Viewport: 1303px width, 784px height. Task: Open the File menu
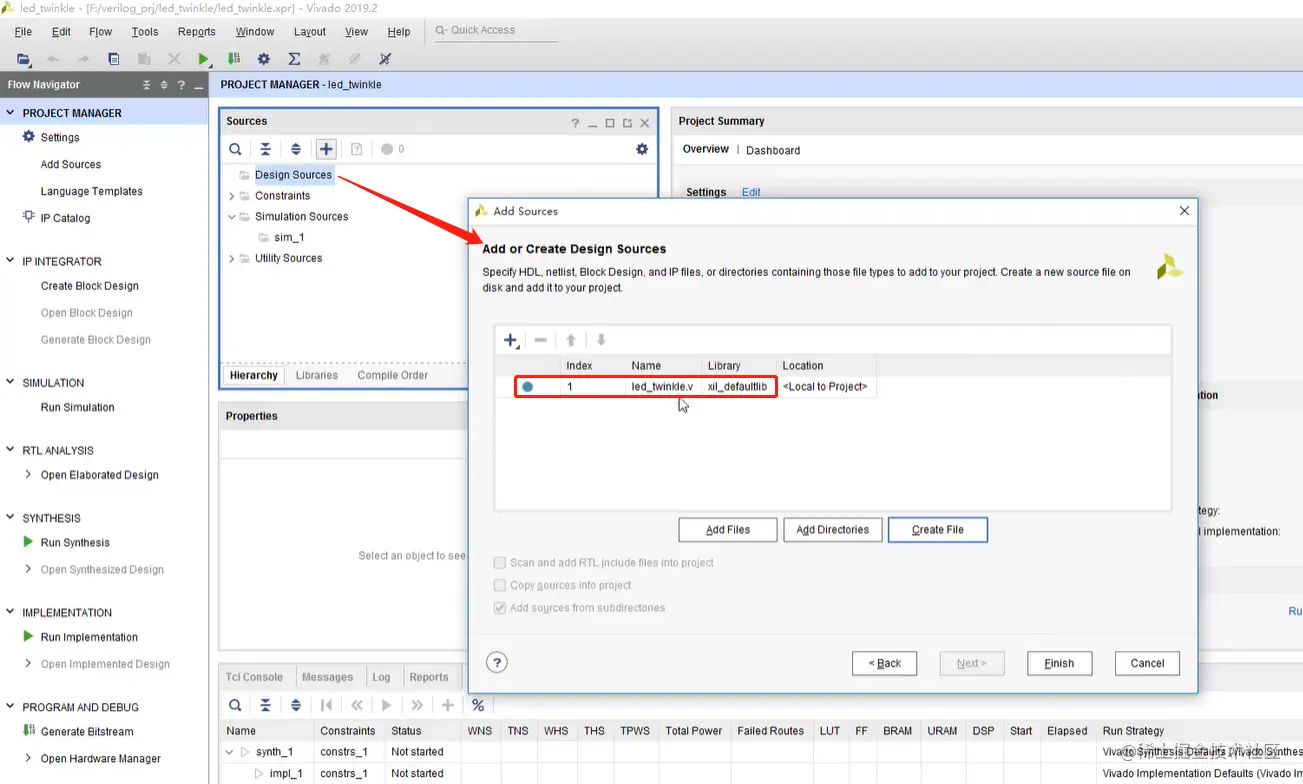(23, 32)
